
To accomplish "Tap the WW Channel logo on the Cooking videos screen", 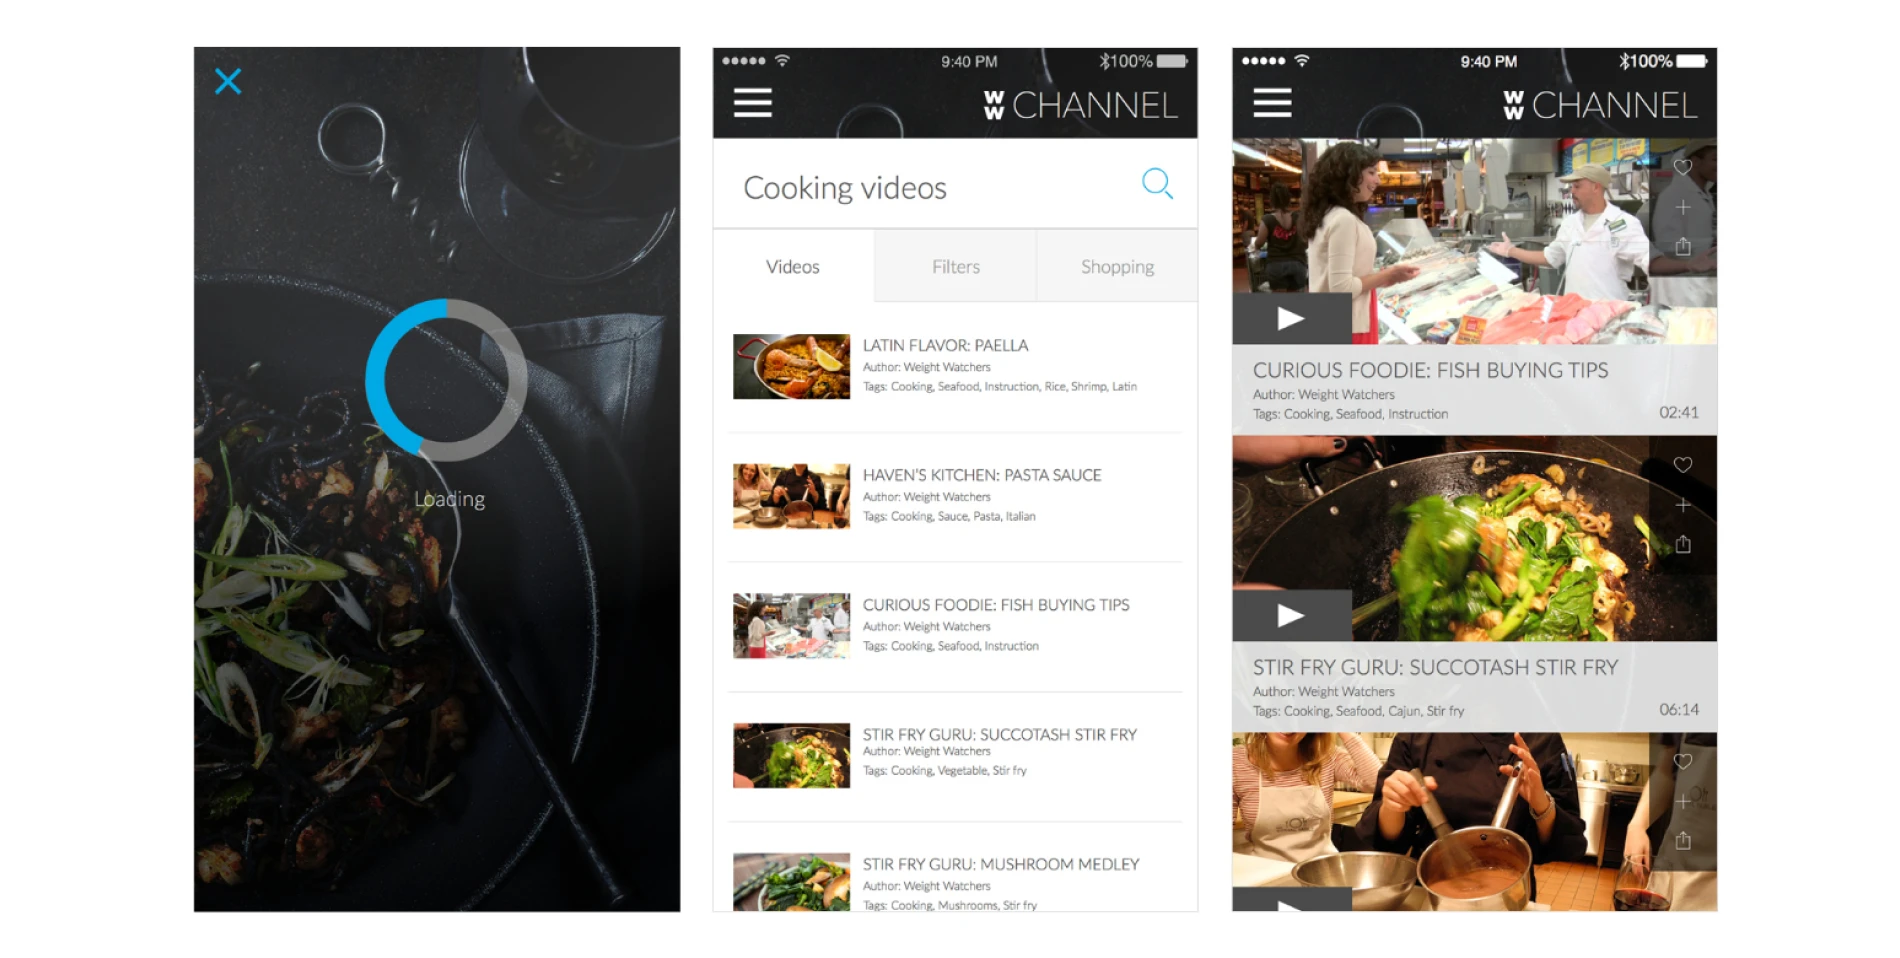I will [x=1080, y=105].
